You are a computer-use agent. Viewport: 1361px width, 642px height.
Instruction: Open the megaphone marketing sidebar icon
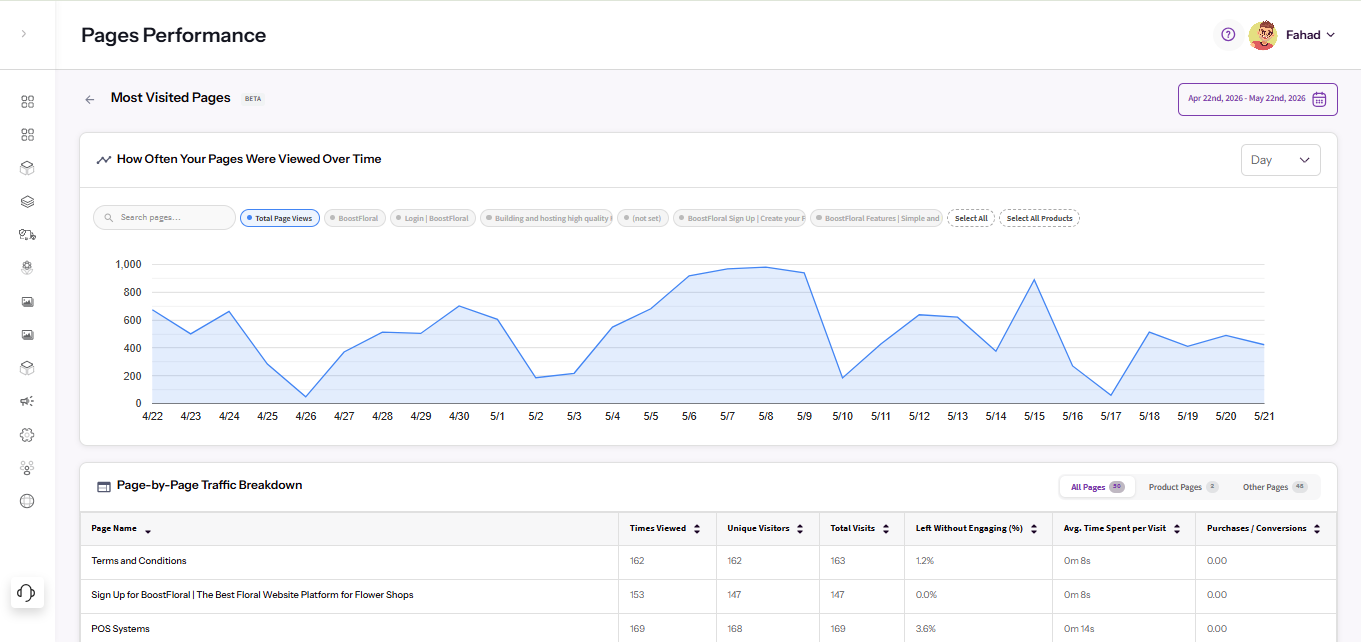[x=27, y=401]
